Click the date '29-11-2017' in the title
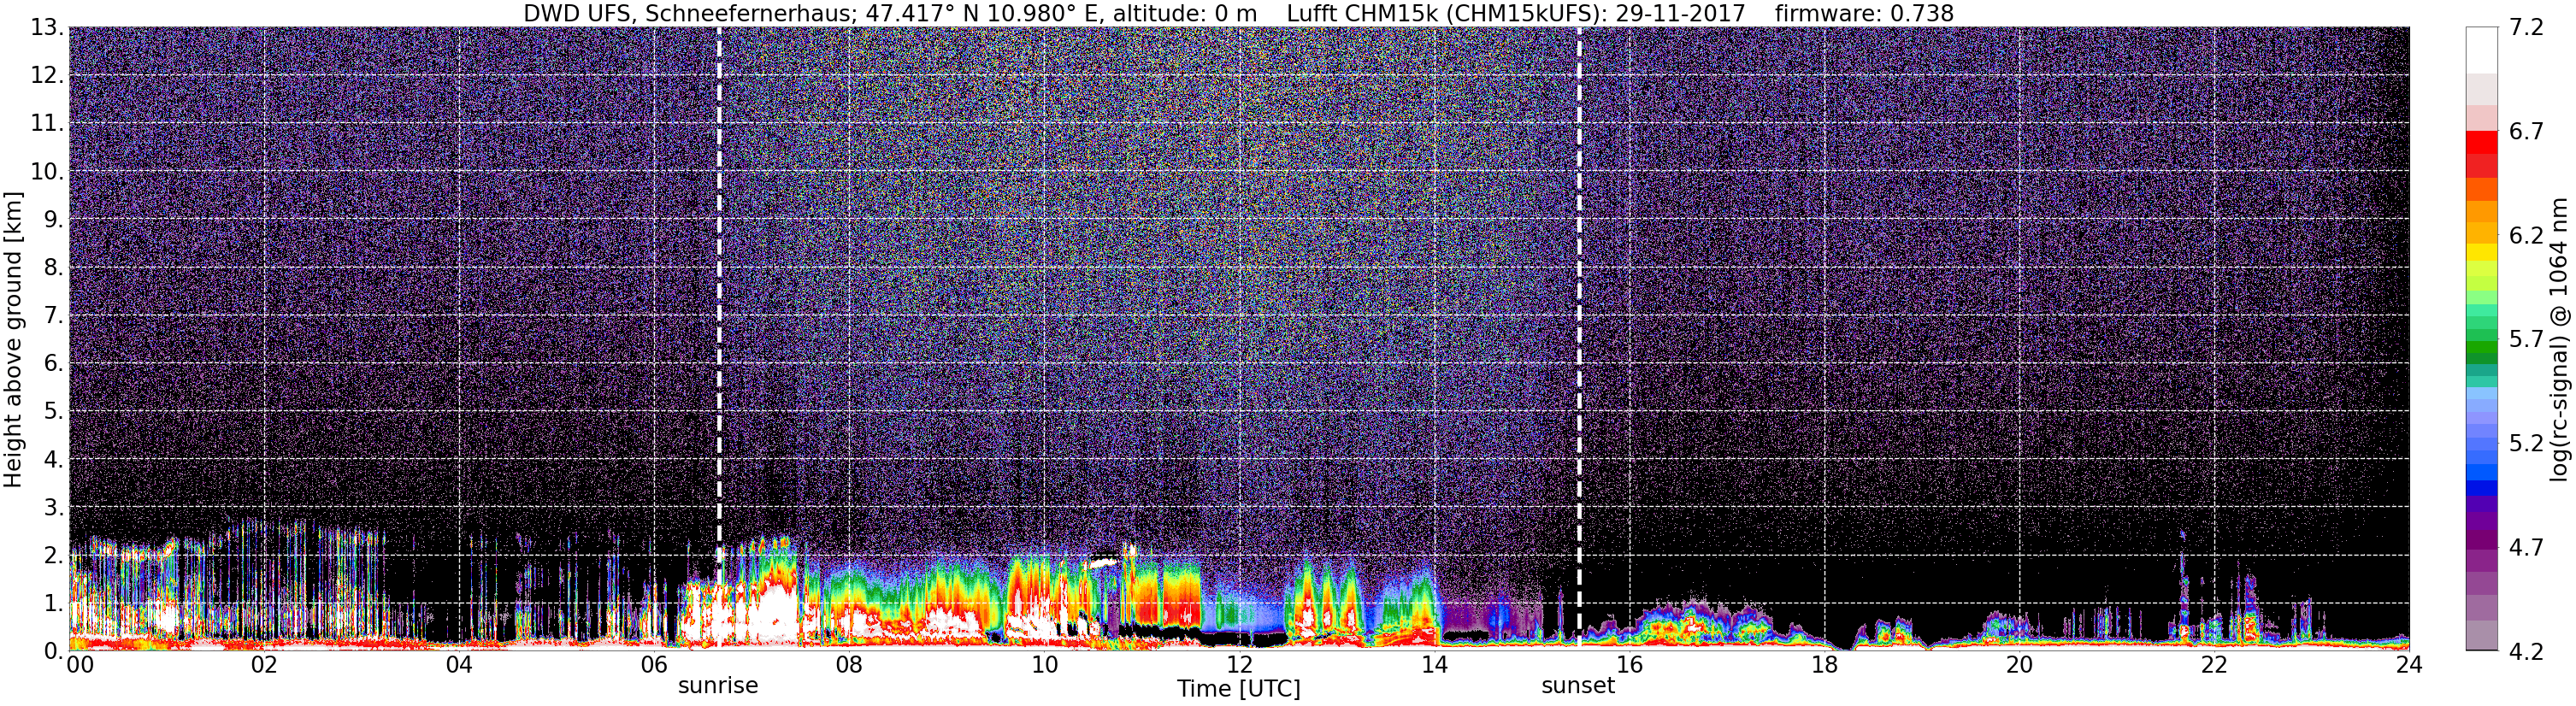Image resolution: width=2576 pixels, height=706 pixels. click(x=1680, y=14)
